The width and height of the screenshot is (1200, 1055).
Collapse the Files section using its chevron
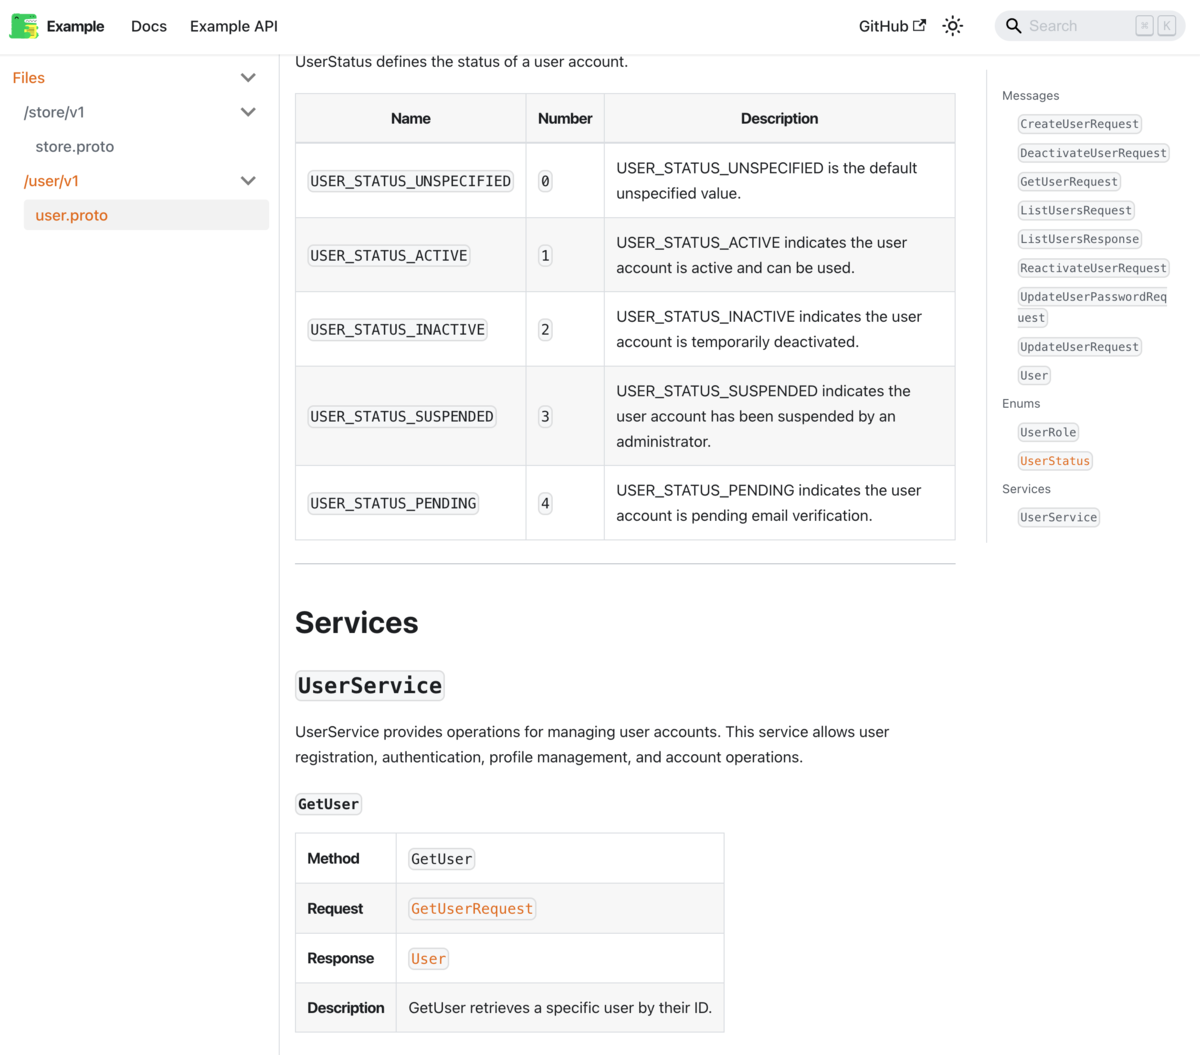248,77
